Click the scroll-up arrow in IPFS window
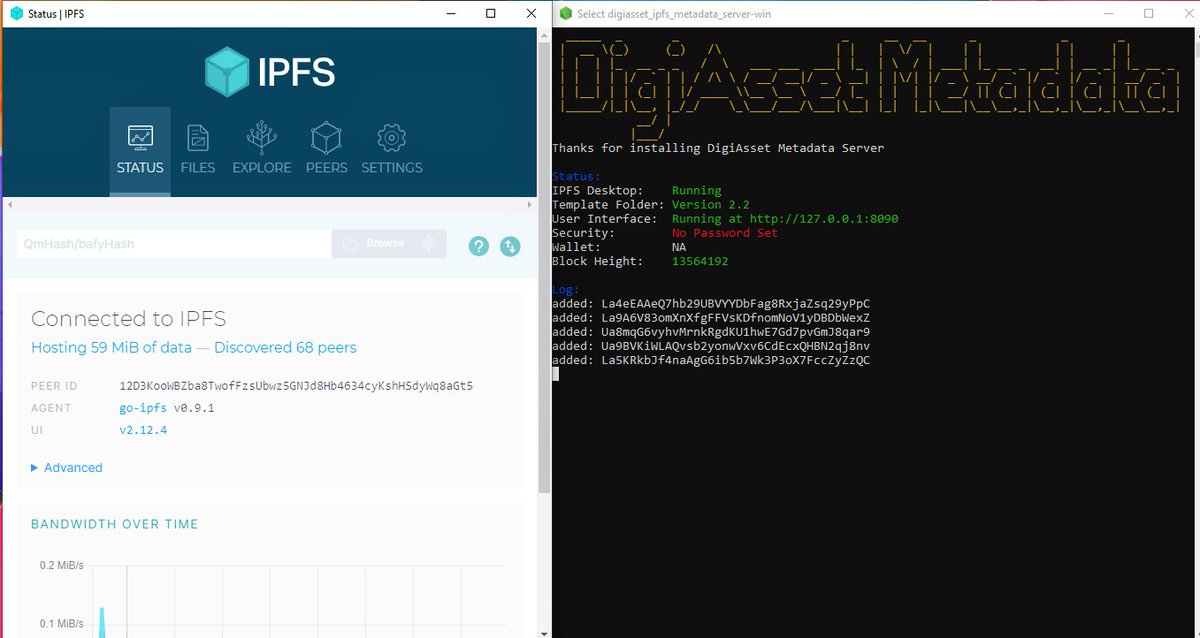Image resolution: width=1200 pixels, height=638 pixels. pyautogui.click(x=544, y=35)
